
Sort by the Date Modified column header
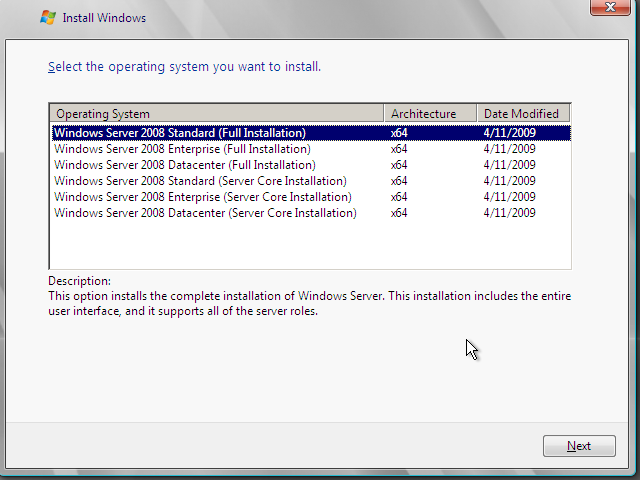coord(523,113)
